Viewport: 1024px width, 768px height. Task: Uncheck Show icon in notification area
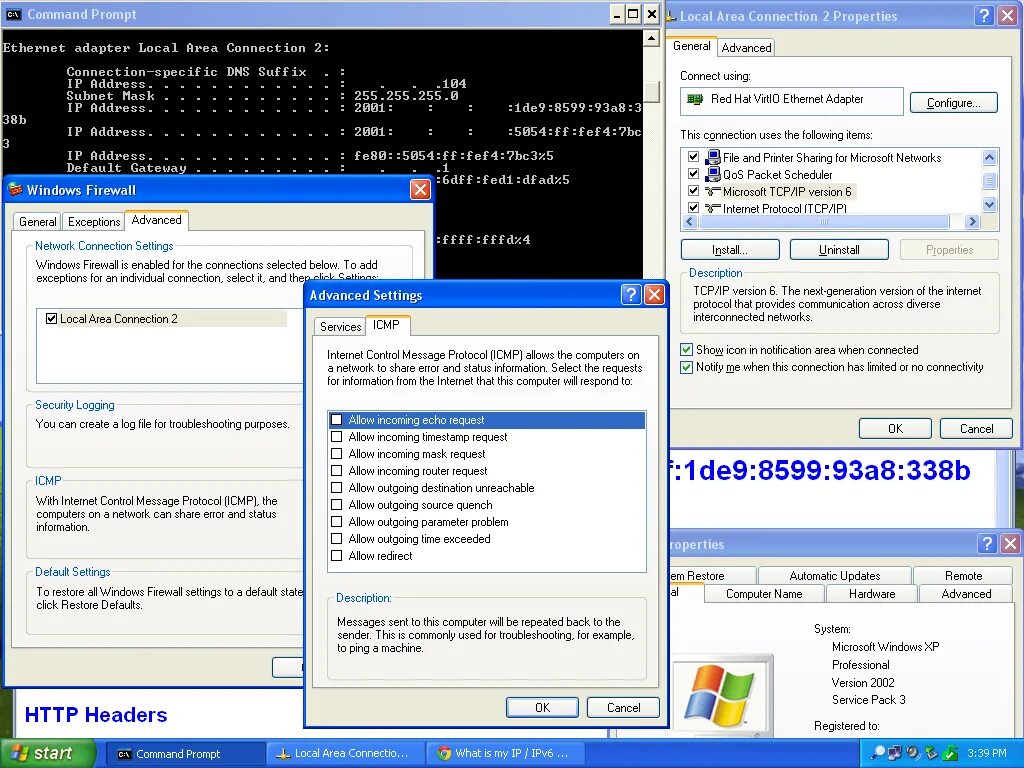(686, 350)
